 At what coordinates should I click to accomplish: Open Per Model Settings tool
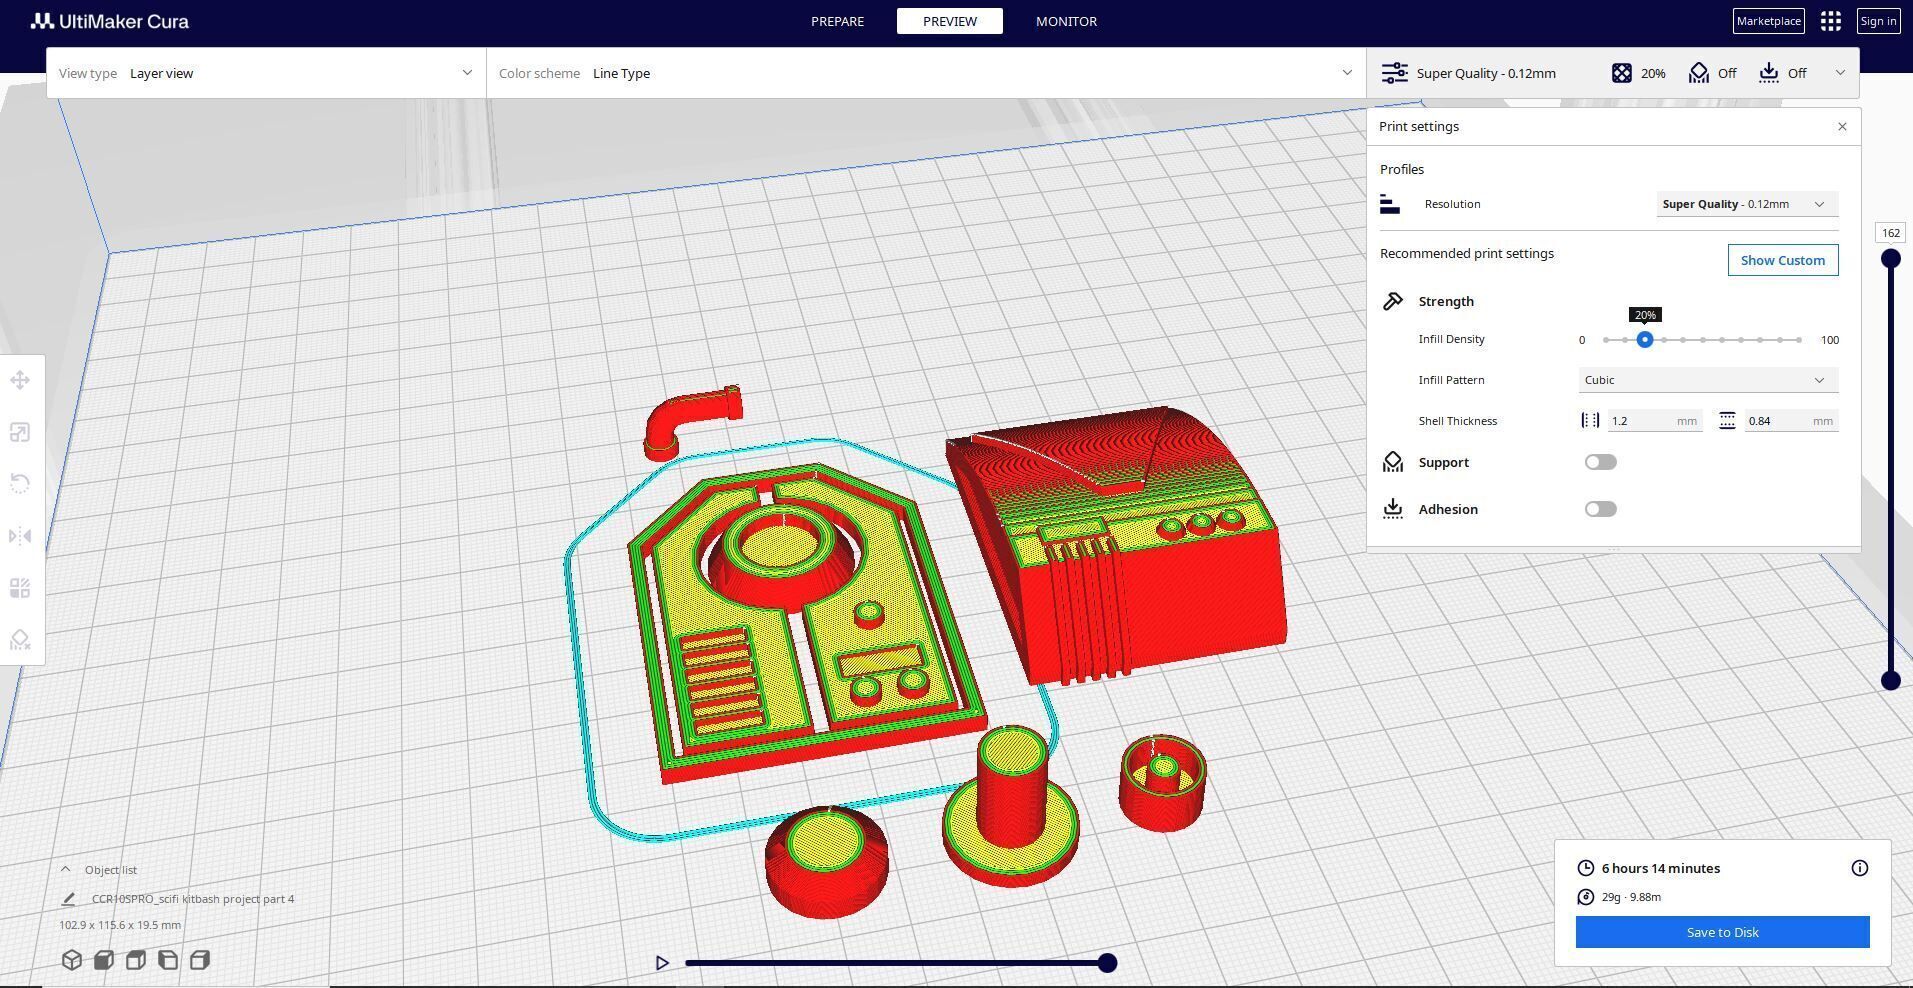pyautogui.click(x=20, y=588)
